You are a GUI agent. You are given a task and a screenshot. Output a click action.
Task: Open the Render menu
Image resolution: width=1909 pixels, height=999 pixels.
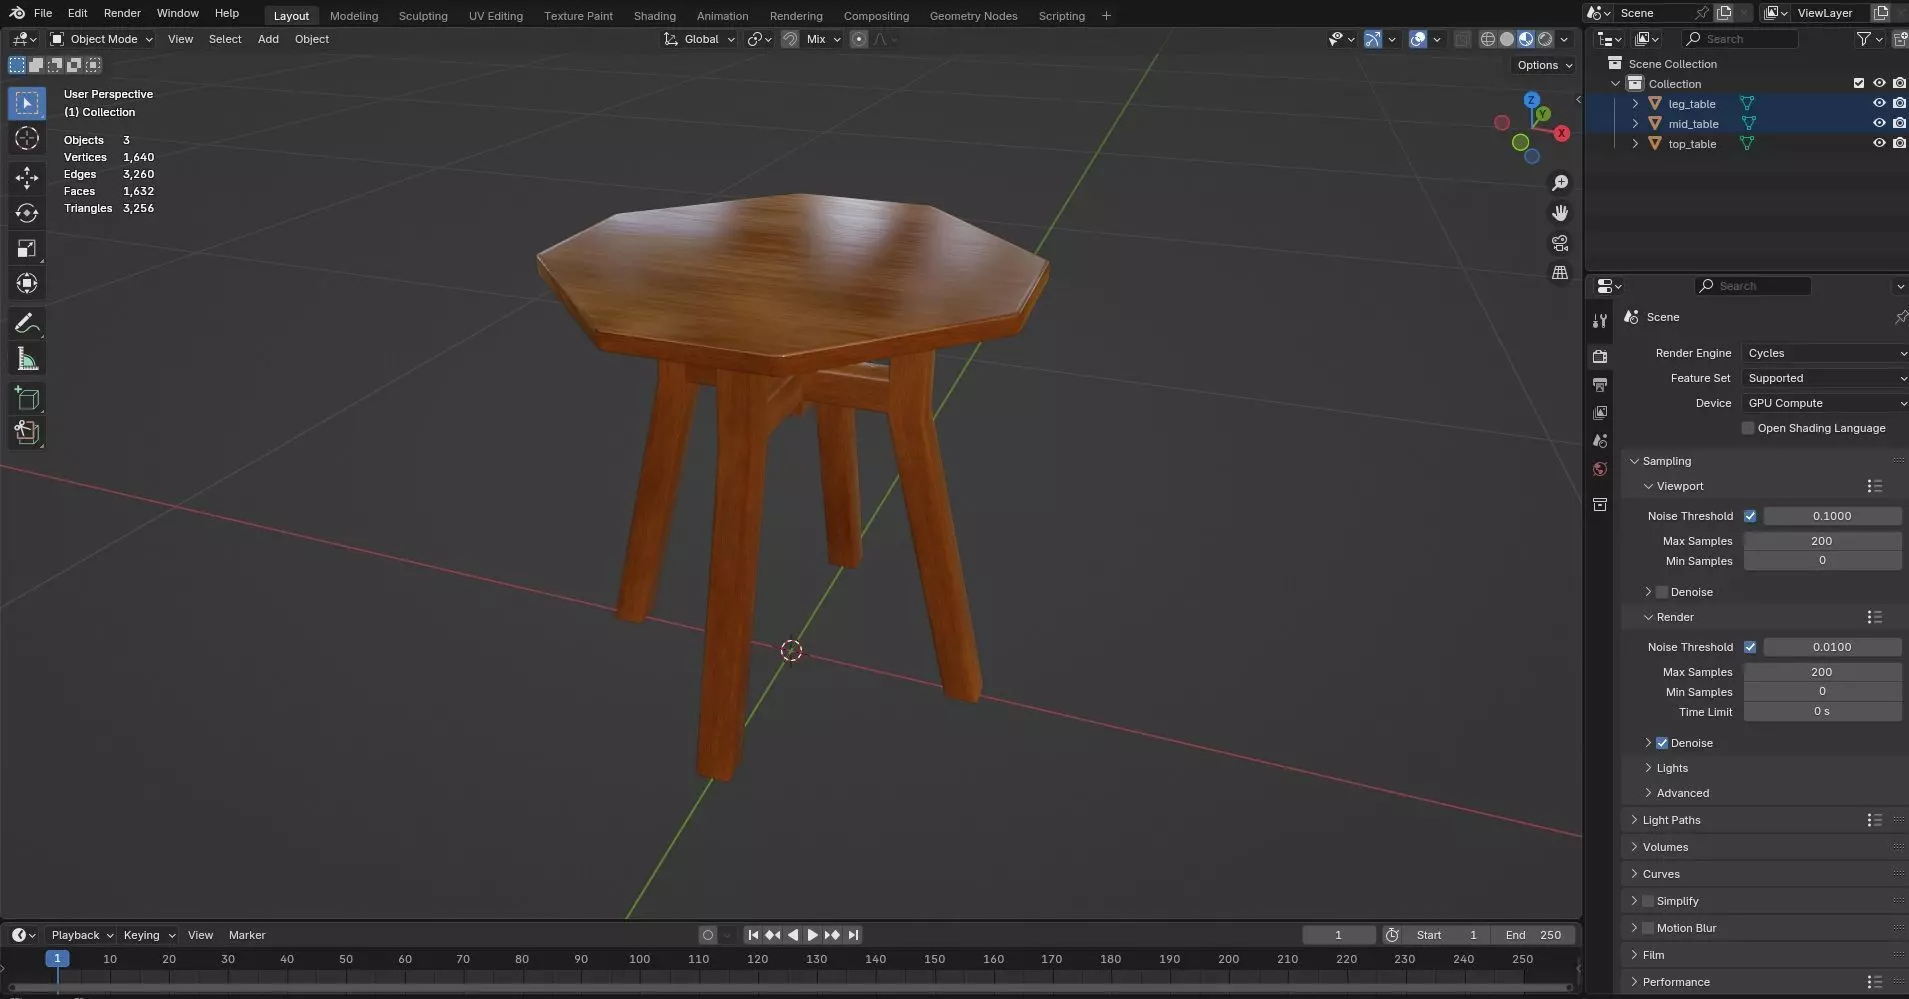click(x=122, y=13)
